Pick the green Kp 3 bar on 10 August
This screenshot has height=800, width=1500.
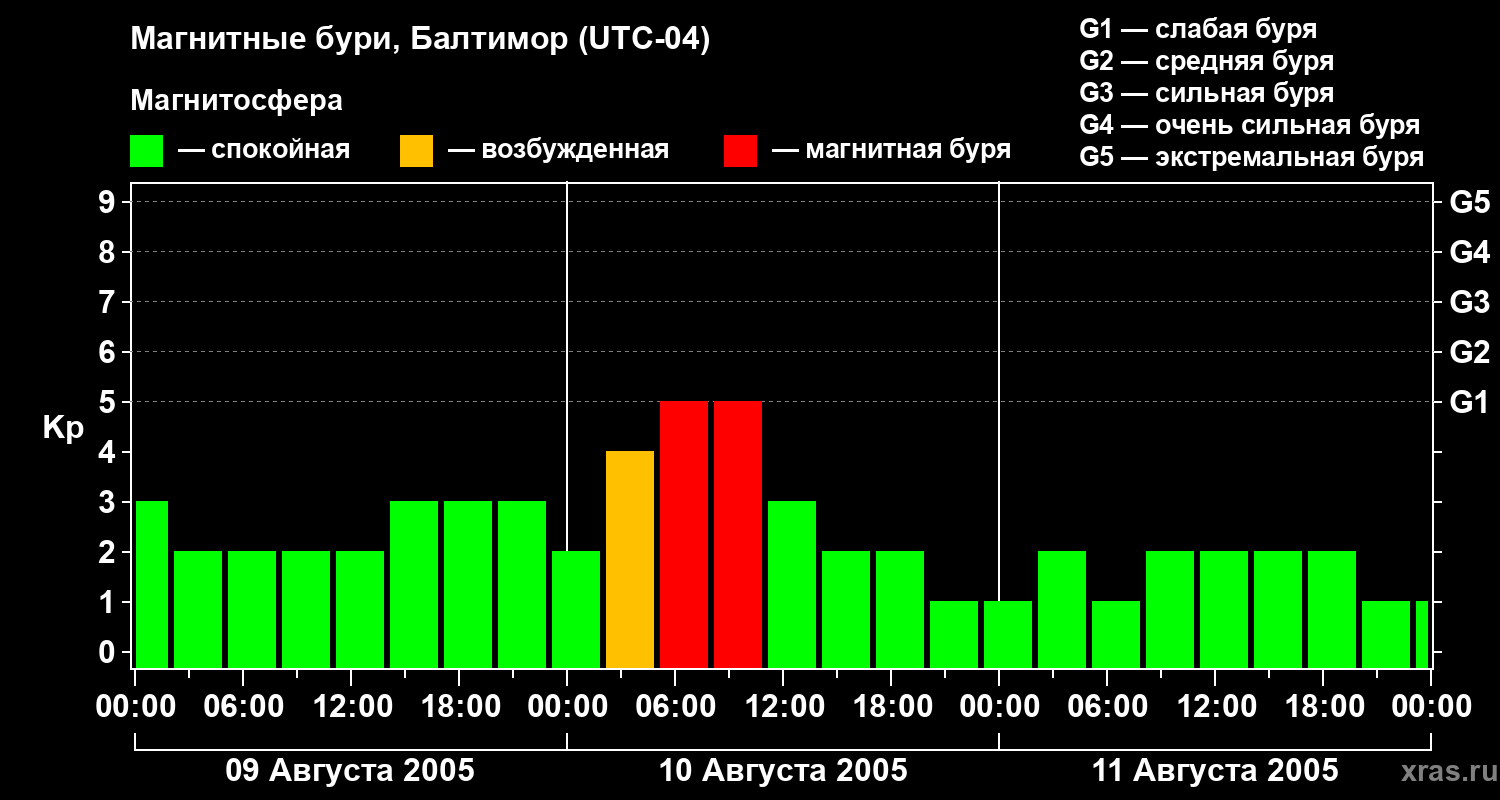792,584
